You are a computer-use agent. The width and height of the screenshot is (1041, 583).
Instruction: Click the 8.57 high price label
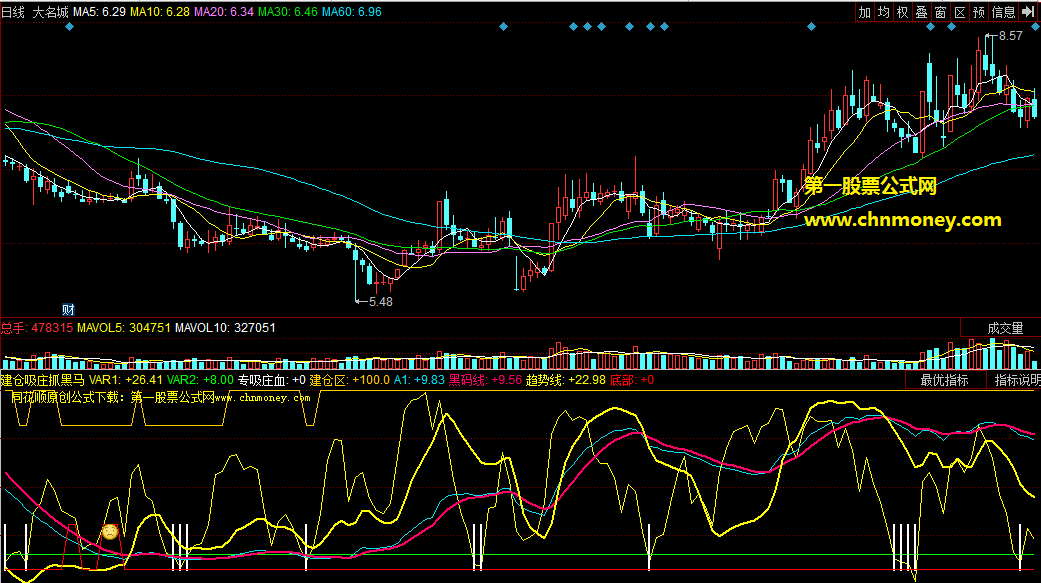[1010, 36]
